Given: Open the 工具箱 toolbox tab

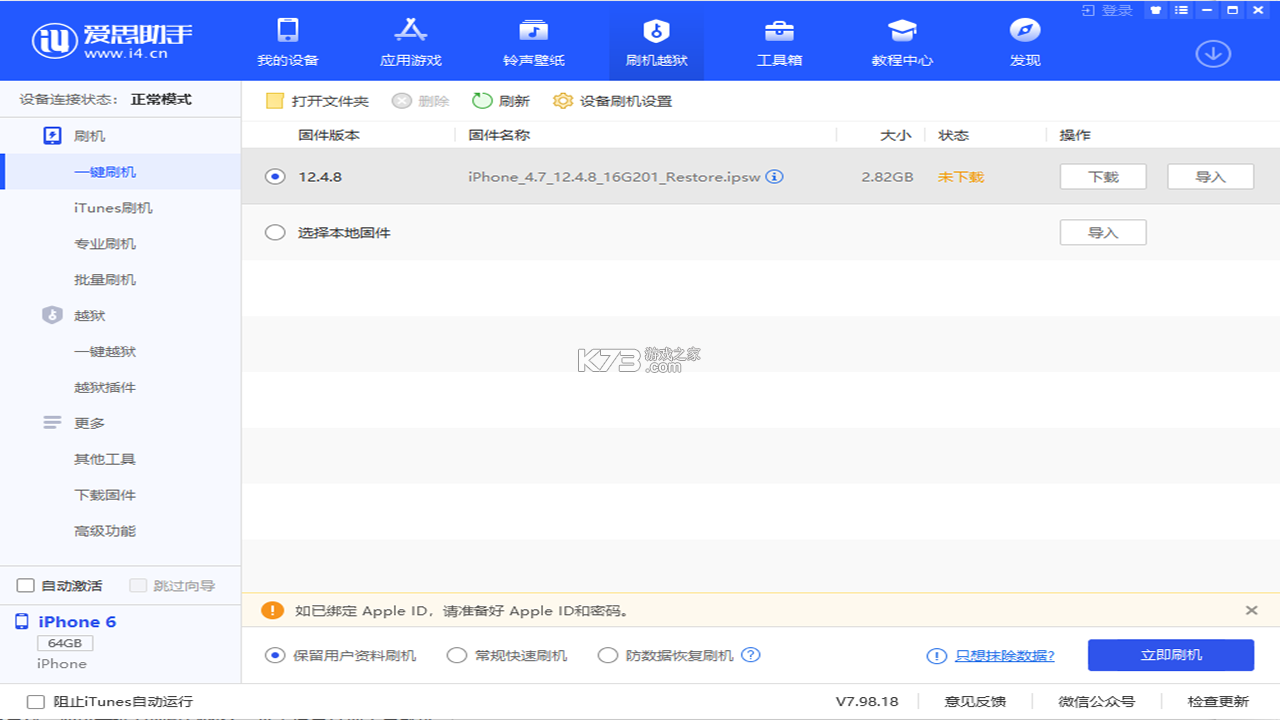Looking at the screenshot, I should point(779,41).
